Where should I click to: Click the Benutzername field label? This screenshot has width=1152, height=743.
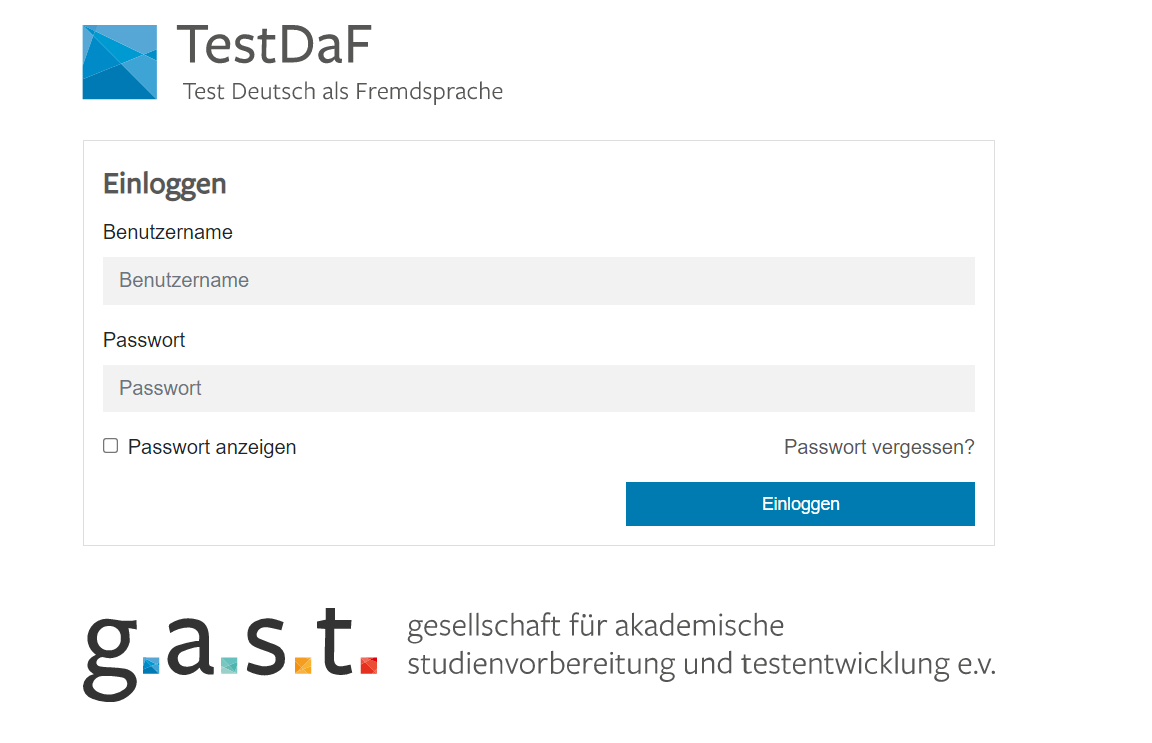tap(168, 232)
